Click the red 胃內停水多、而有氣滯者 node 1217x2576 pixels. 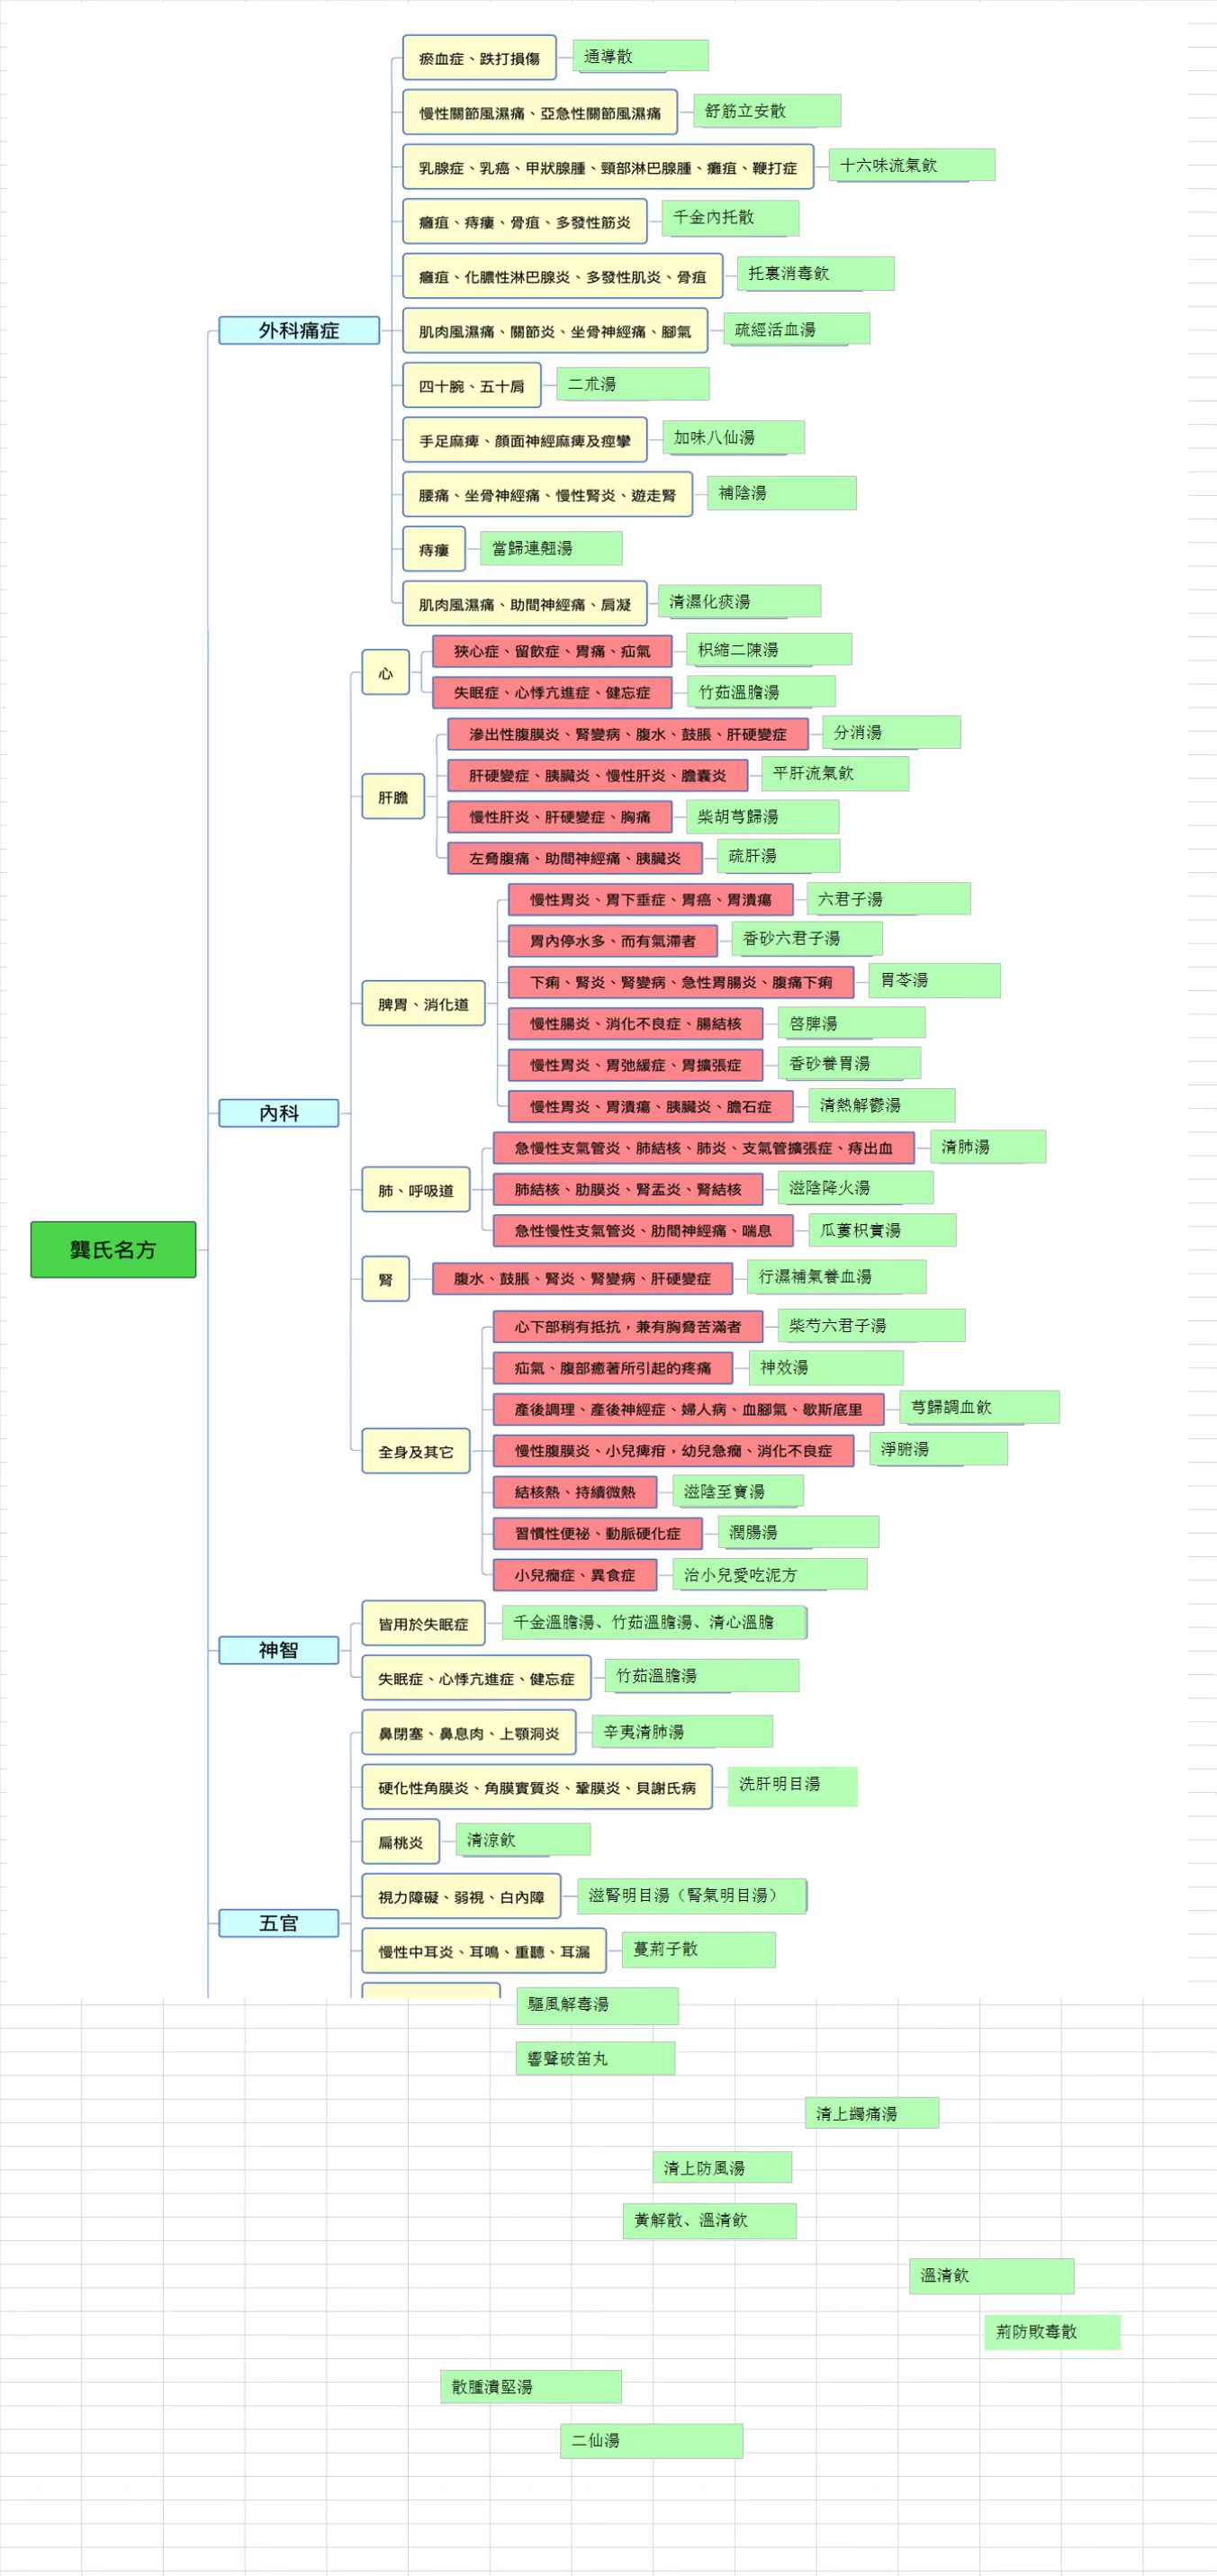click(x=612, y=941)
